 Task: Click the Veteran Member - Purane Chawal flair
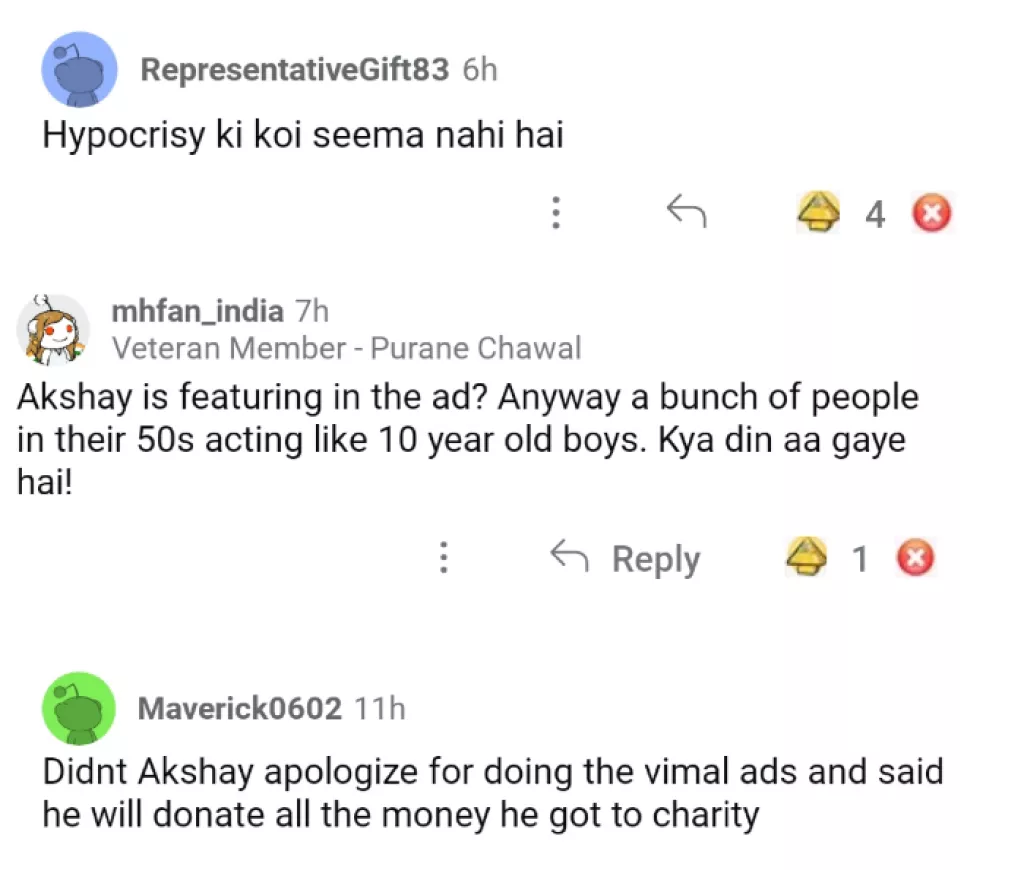point(348,348)
